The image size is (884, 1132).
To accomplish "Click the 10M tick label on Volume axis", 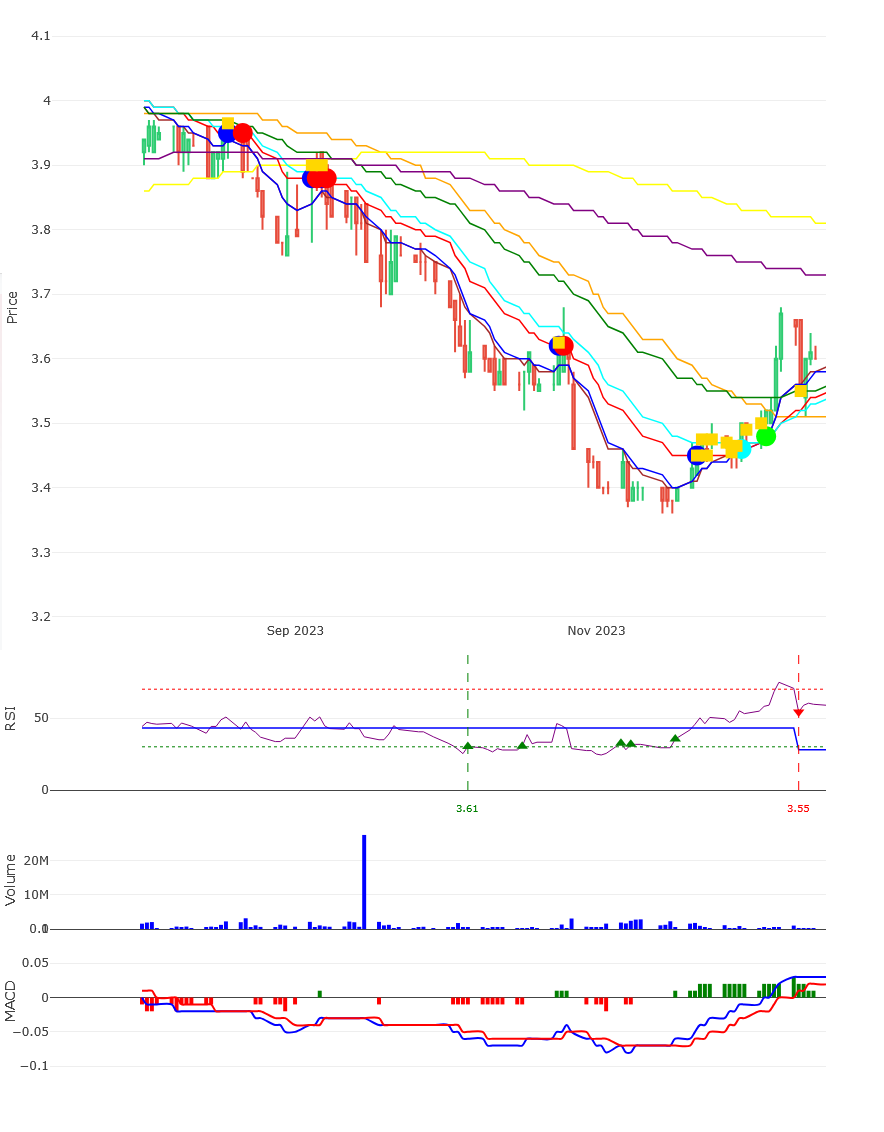I will tap(36, 894).
